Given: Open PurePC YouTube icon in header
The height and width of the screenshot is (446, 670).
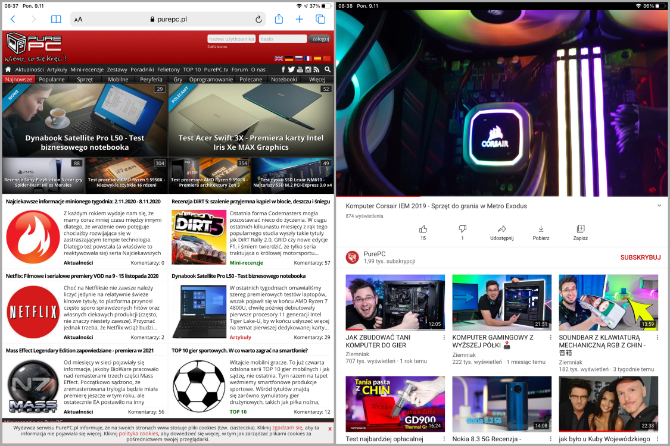Looking at the screenshot, I should 300,69.
